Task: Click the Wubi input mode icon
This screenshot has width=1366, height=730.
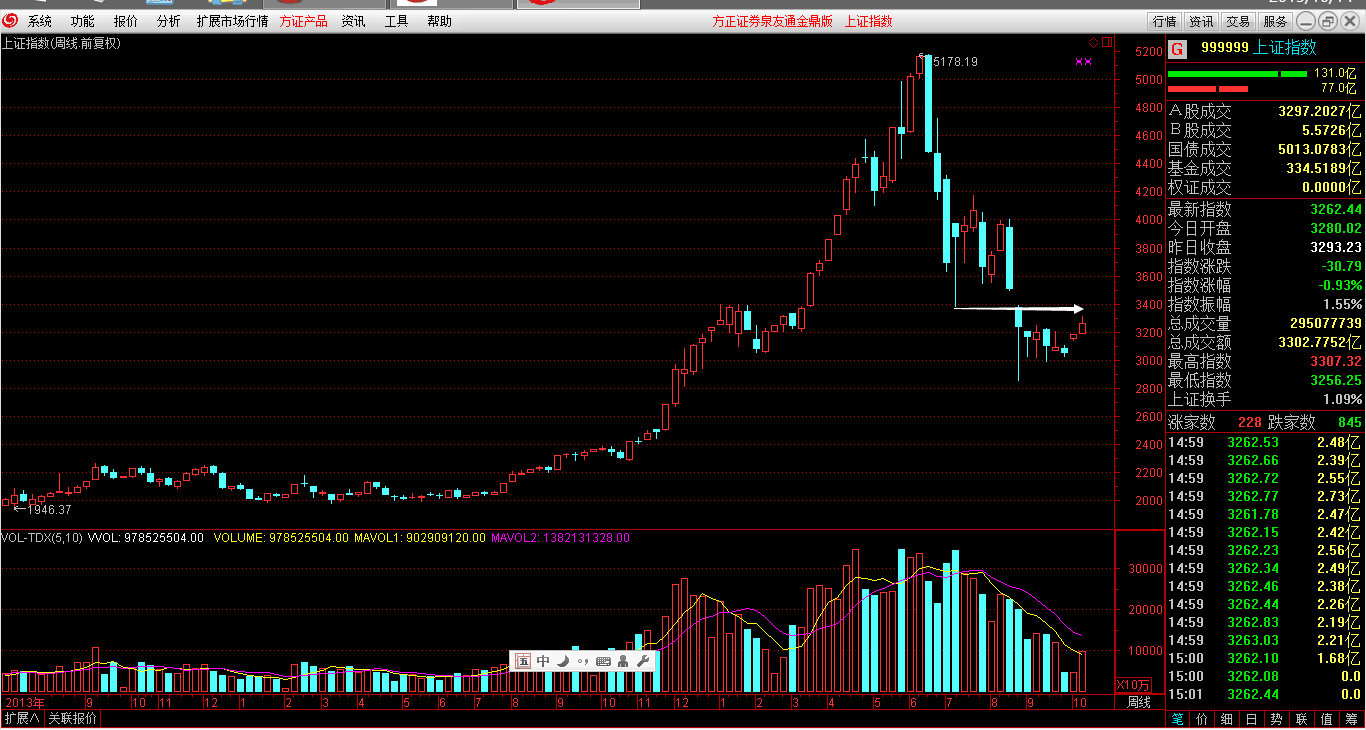Action: (x=523, y=661)
